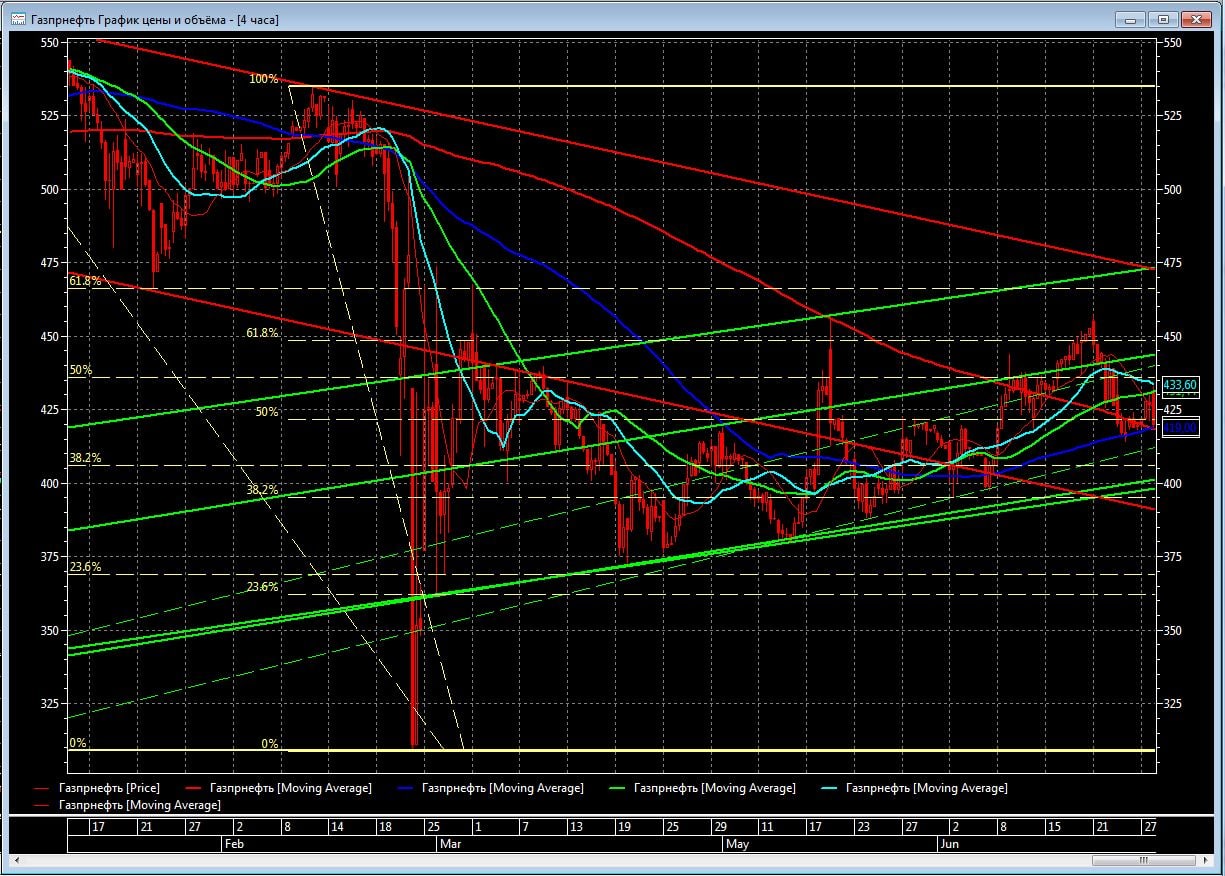
Task: Click the inner 61.8% Fibonacci label
Action: 262,333
